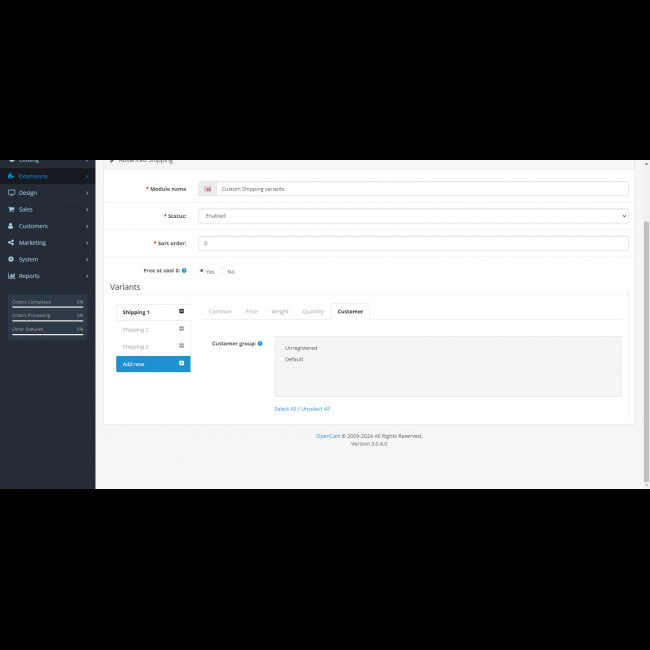
Task: Check the Unregistered customer group box
Action: pyautogui.click(x=281, y=348)
